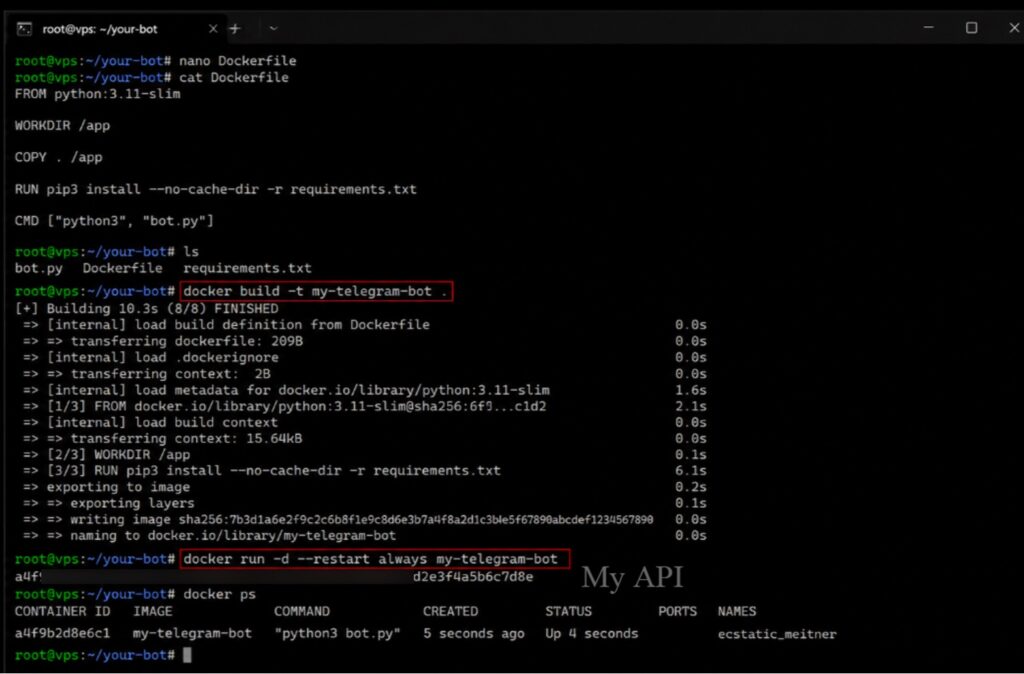Click 'transferring context: 15.64kB' line

click(163, 438)
